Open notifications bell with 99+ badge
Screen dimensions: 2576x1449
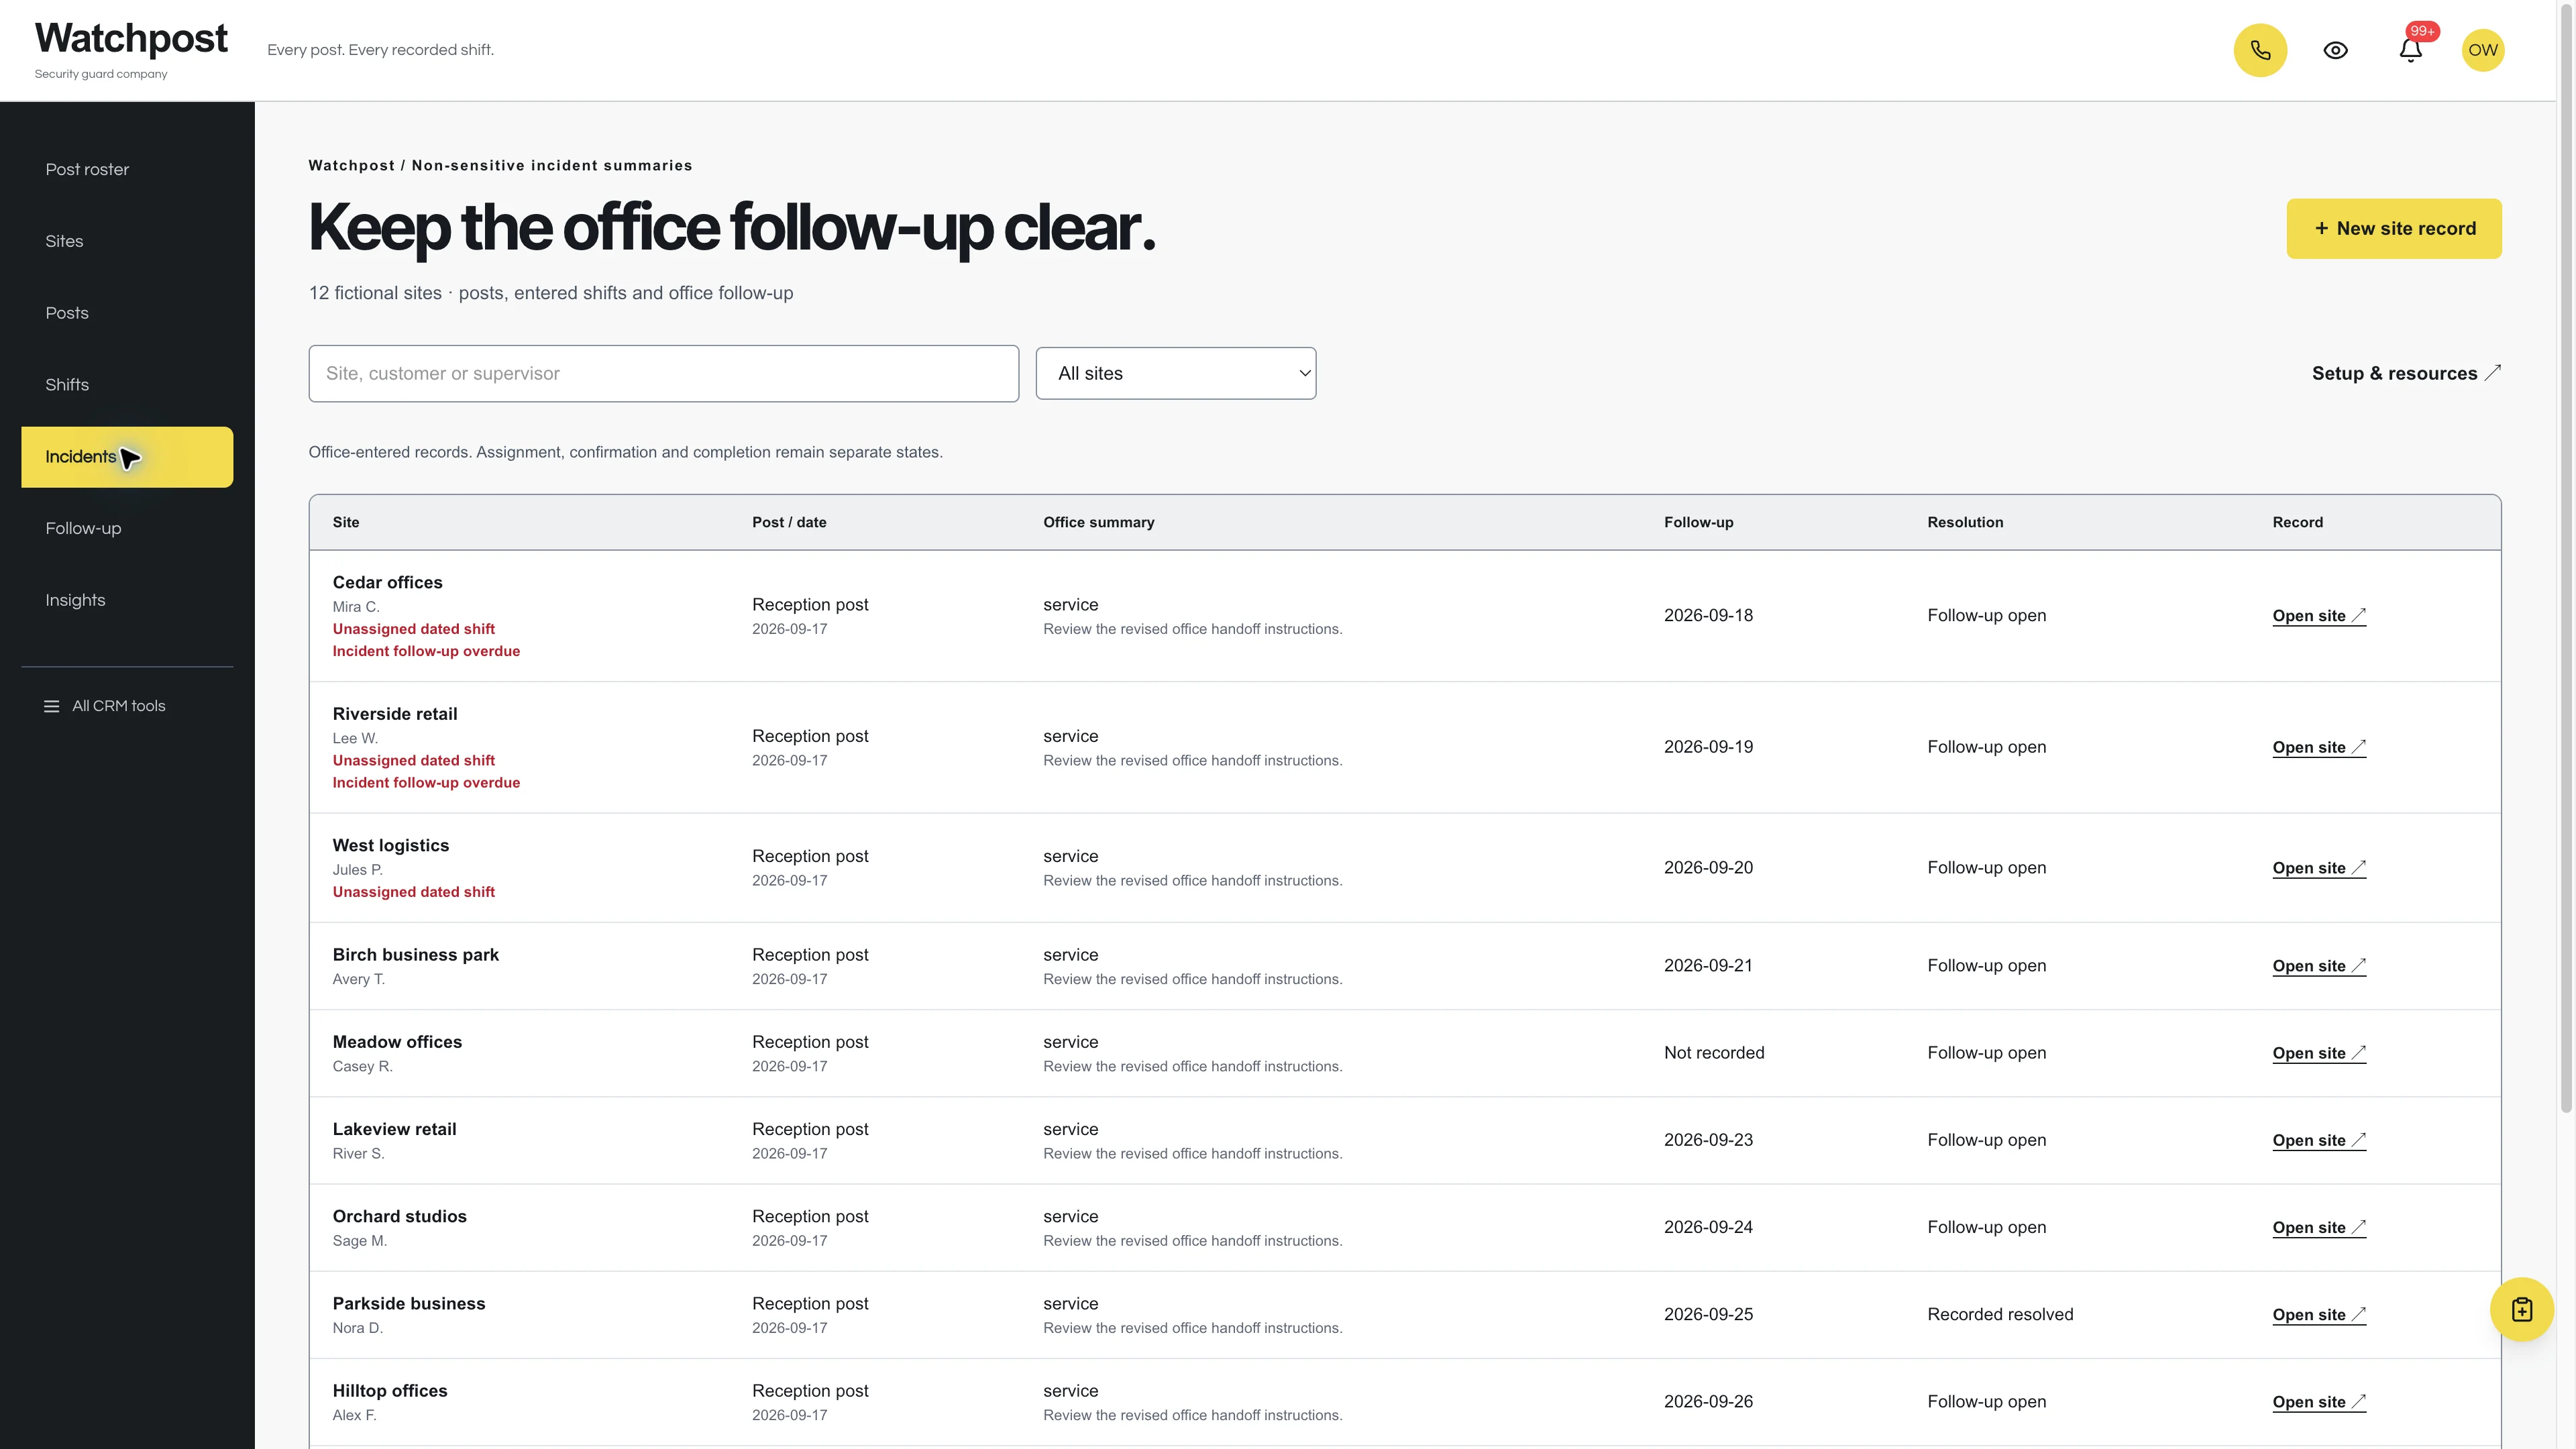tap(2411, 50)
